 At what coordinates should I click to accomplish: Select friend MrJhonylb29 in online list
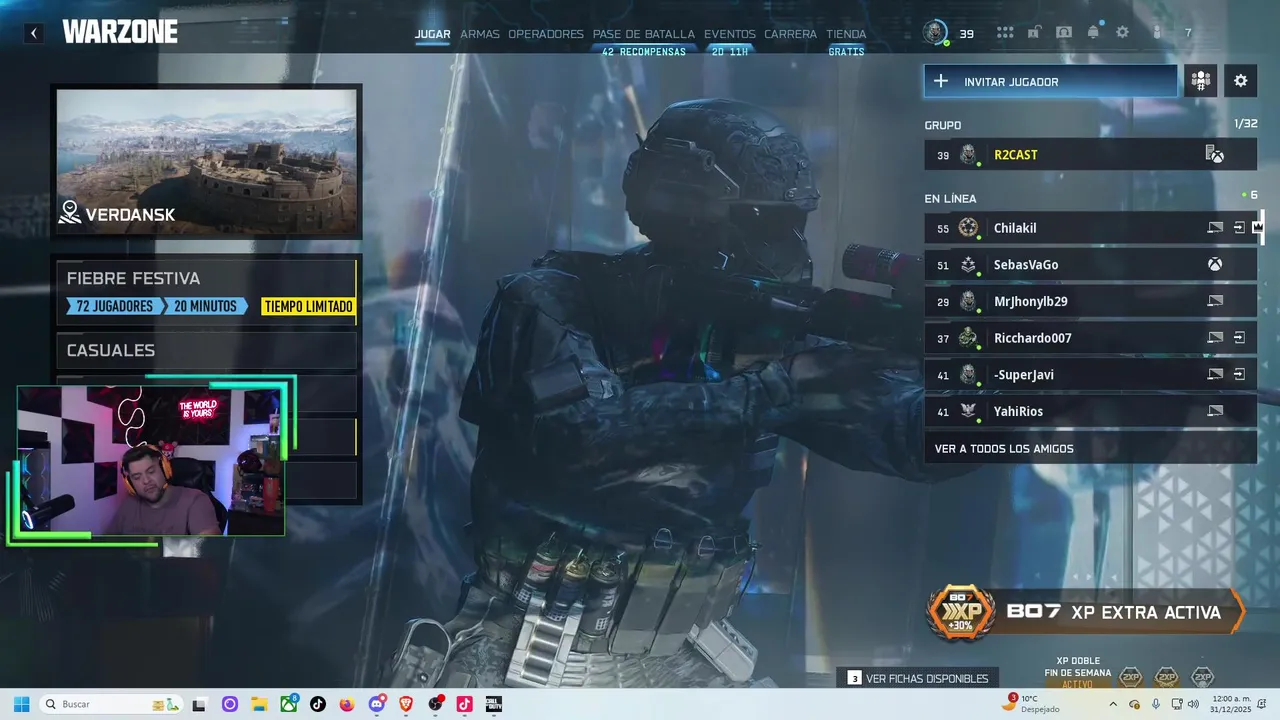click(x=1090, y=301)
